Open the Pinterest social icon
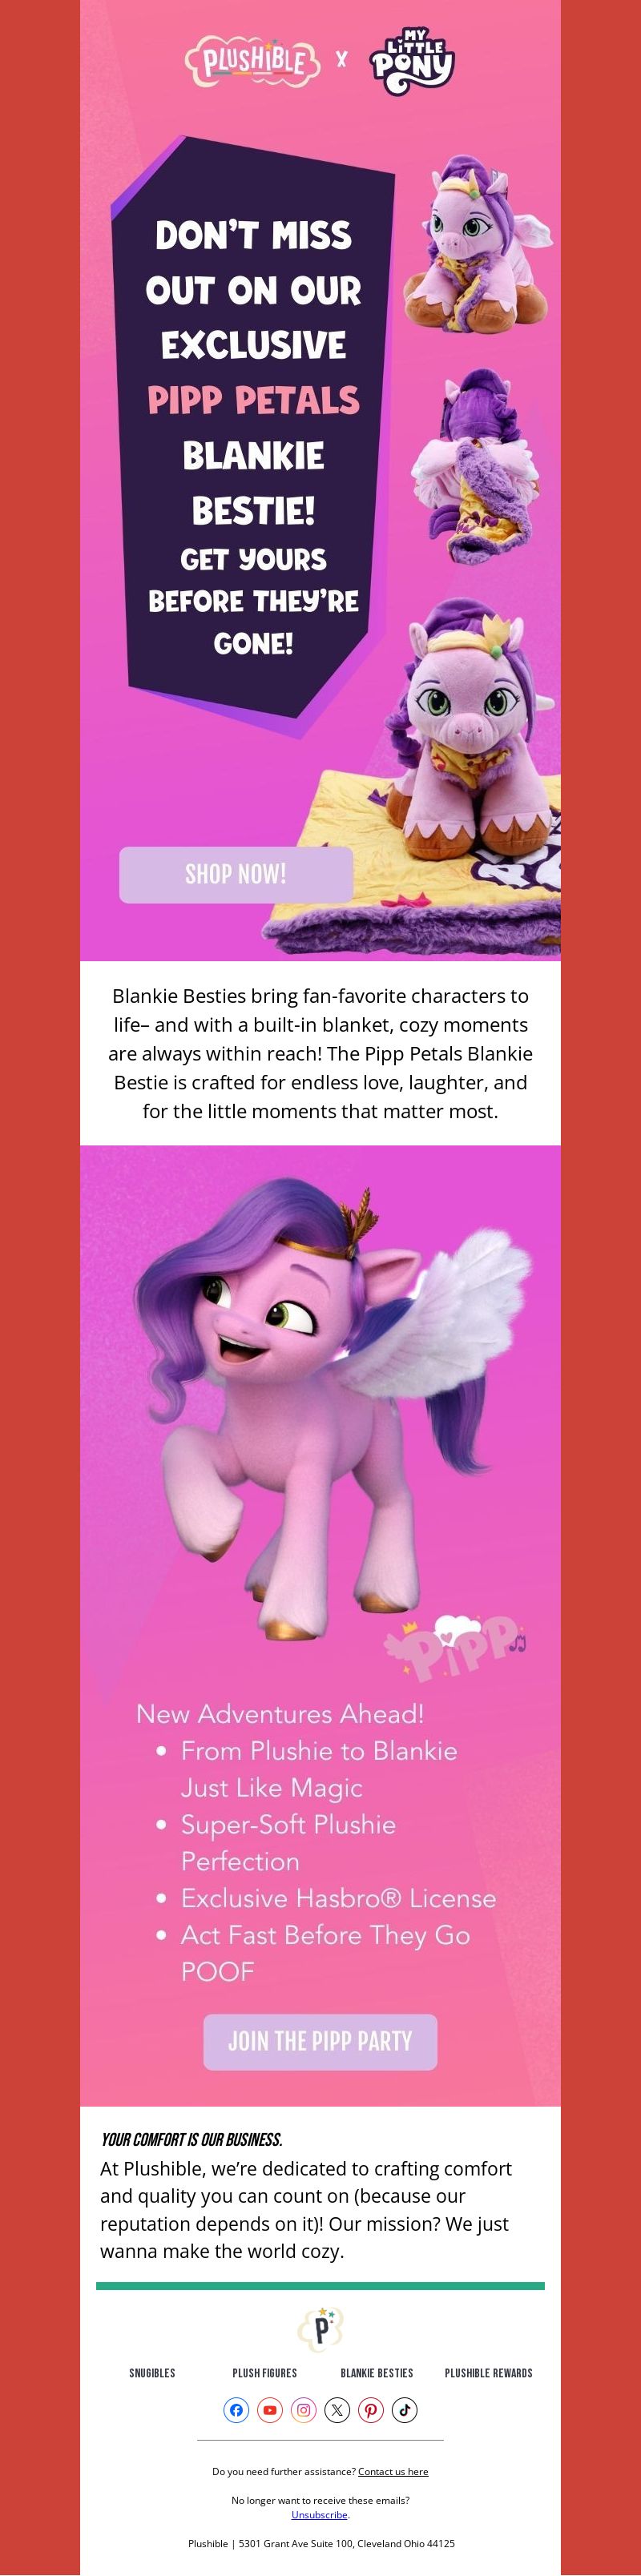 (371, 2410)
